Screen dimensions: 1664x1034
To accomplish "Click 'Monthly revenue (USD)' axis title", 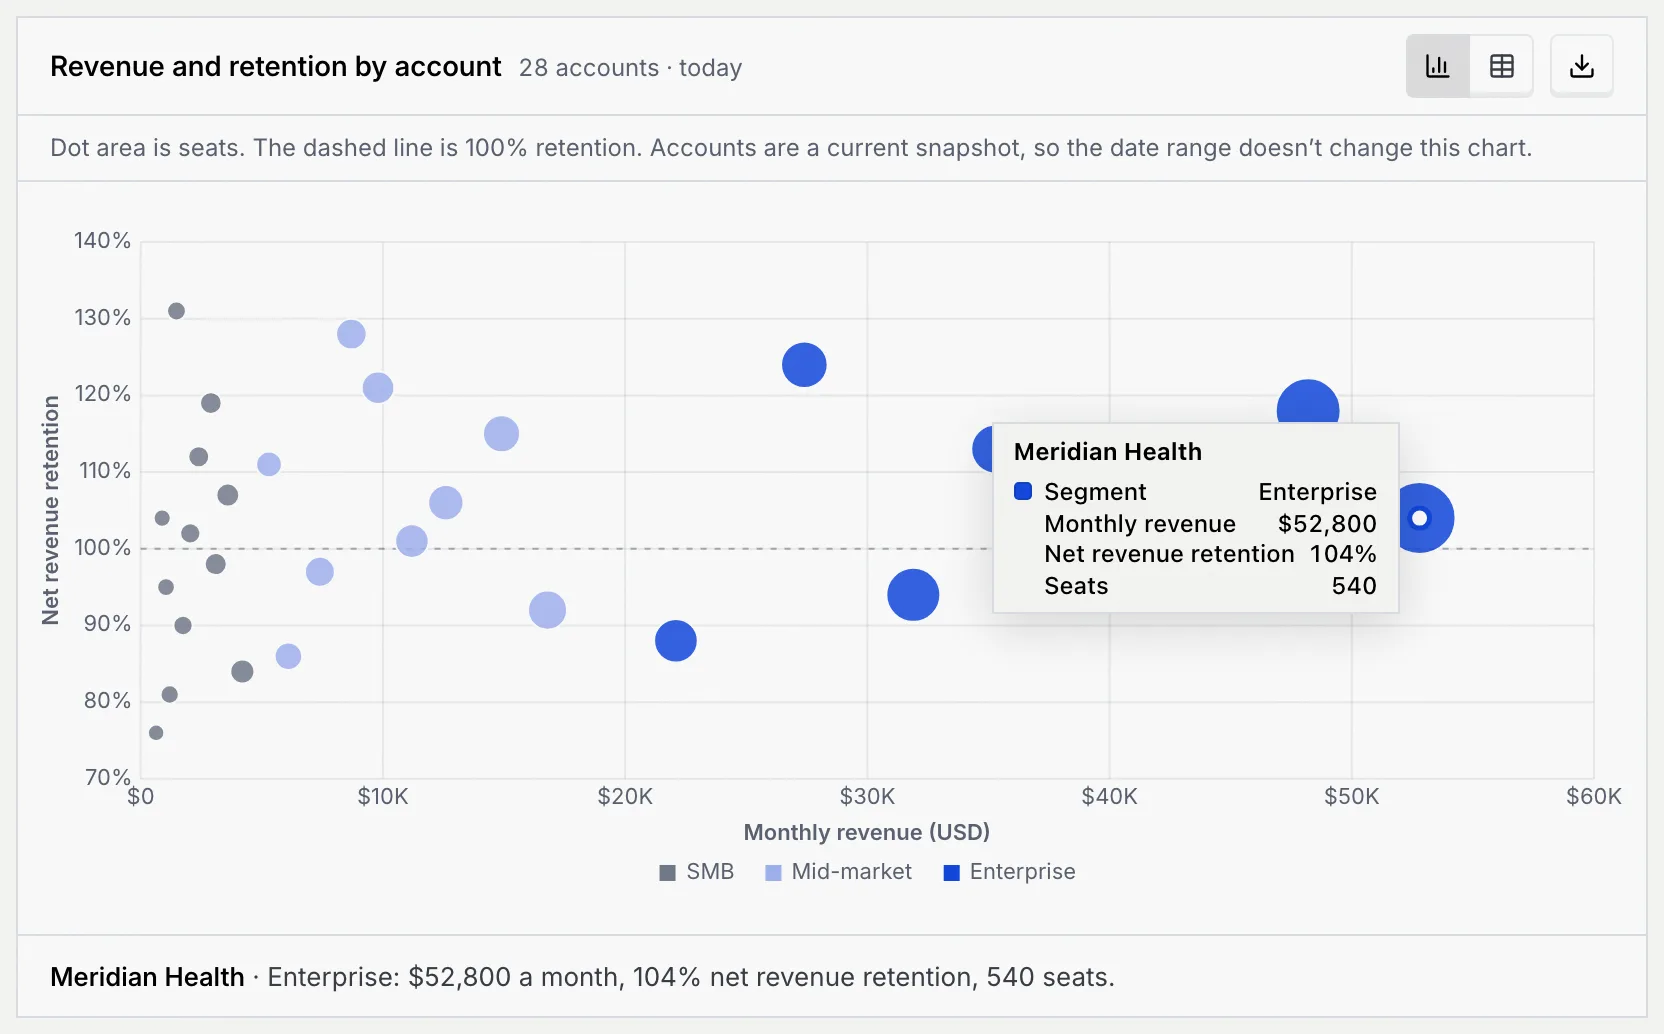I will tap(867, 832).
